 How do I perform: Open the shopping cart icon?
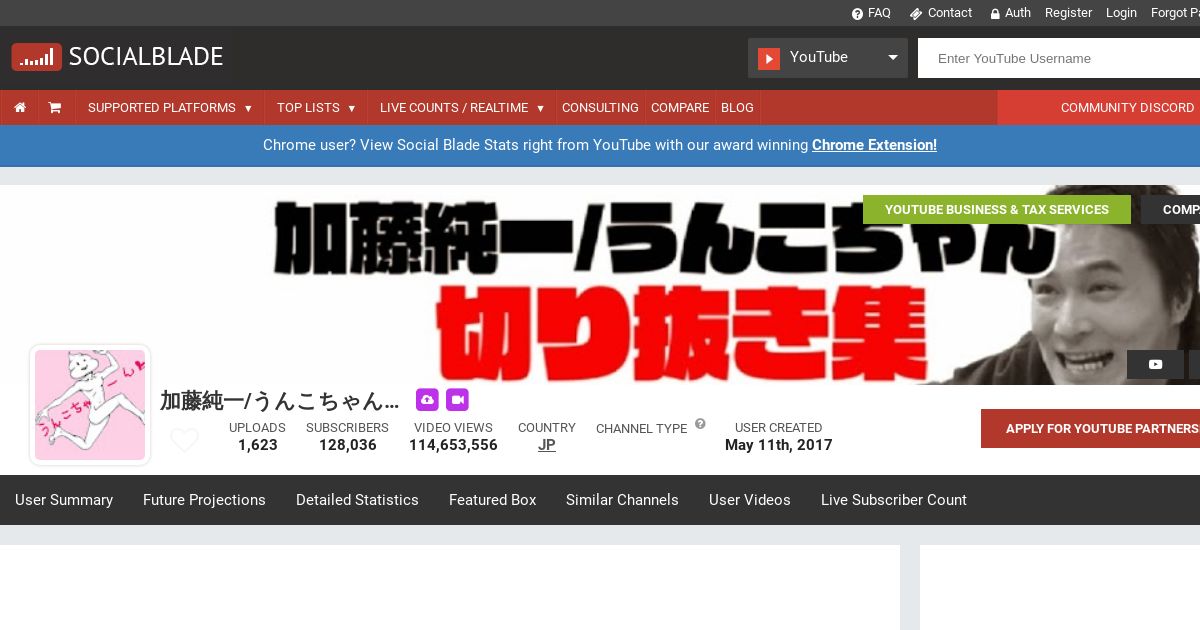click(55, 107)
